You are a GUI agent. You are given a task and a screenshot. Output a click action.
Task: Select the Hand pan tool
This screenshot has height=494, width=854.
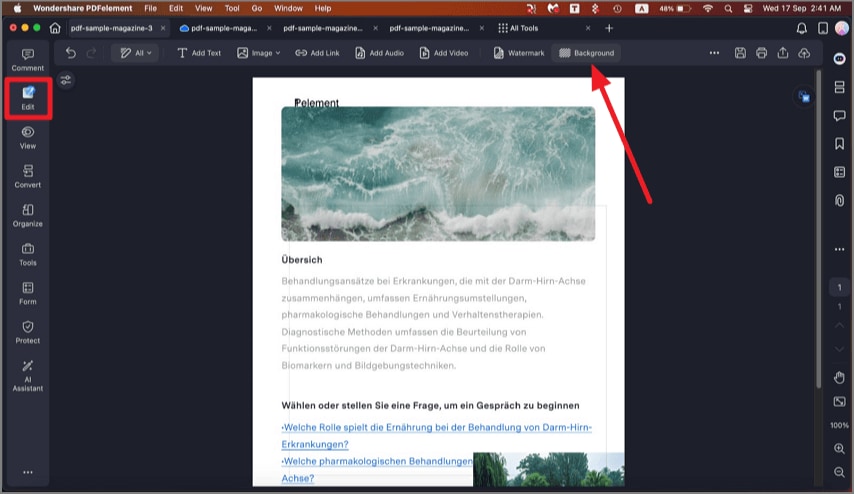pos(839,377)
